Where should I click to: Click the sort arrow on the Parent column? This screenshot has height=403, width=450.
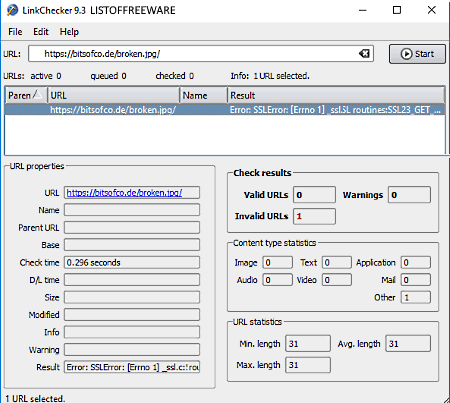click(38, 94)
